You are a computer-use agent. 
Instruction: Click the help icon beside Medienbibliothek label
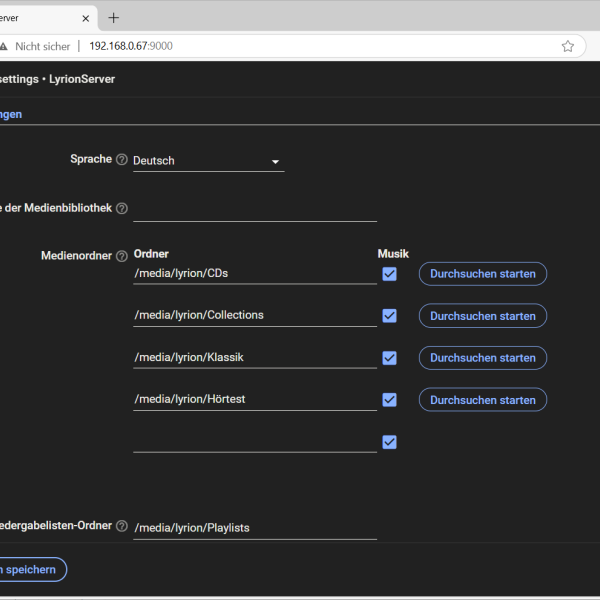tap(122, 208)
